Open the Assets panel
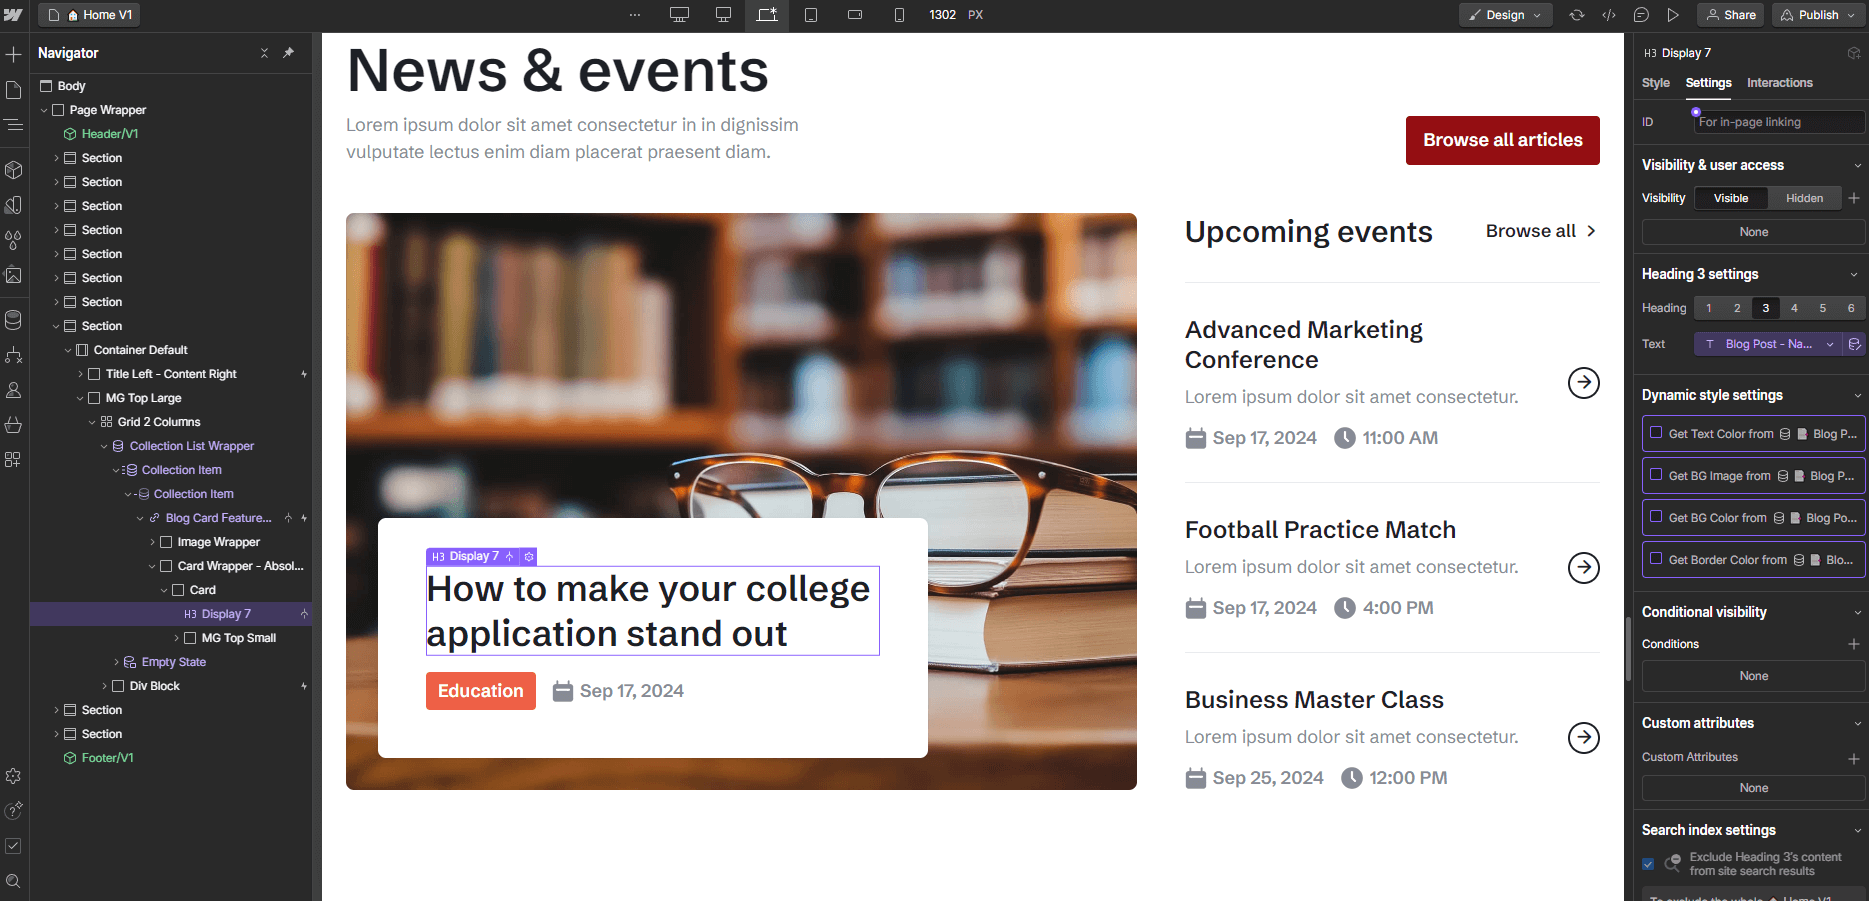The image size is (1869, 901). [x=14, y=275]
